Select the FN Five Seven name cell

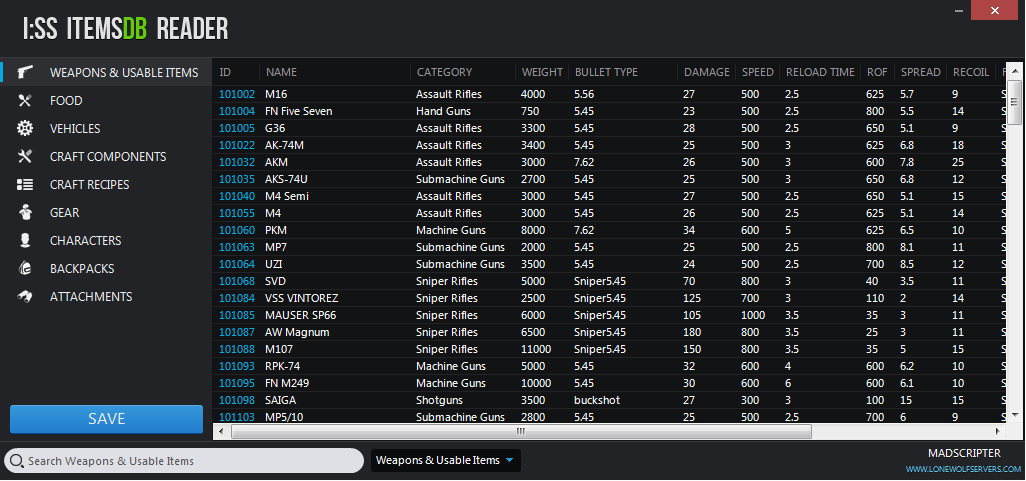click(298, 111)
